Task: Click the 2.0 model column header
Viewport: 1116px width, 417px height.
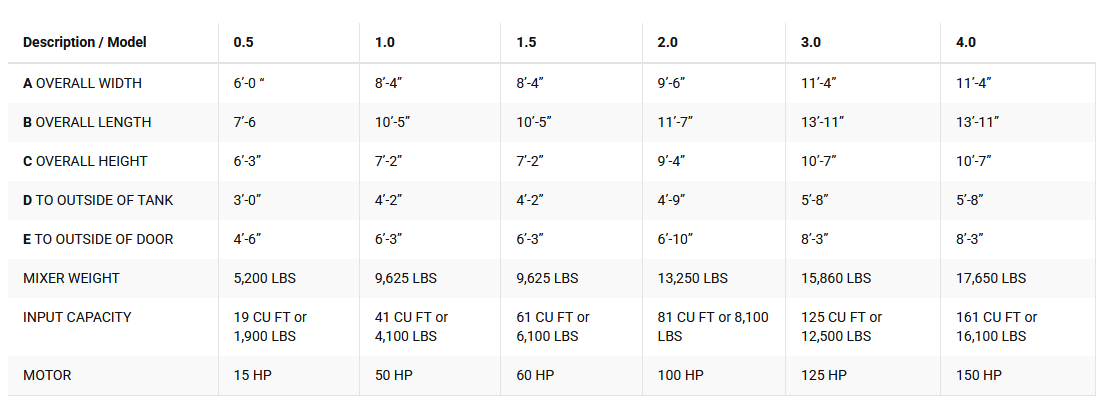Action: (x=668, y=42)
